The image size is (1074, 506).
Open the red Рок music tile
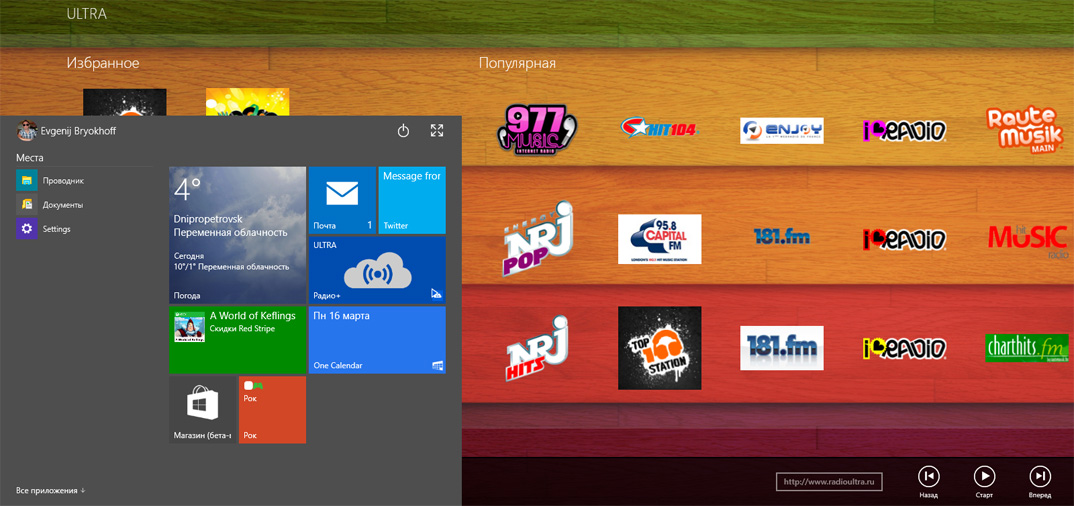tap(273, 409)
